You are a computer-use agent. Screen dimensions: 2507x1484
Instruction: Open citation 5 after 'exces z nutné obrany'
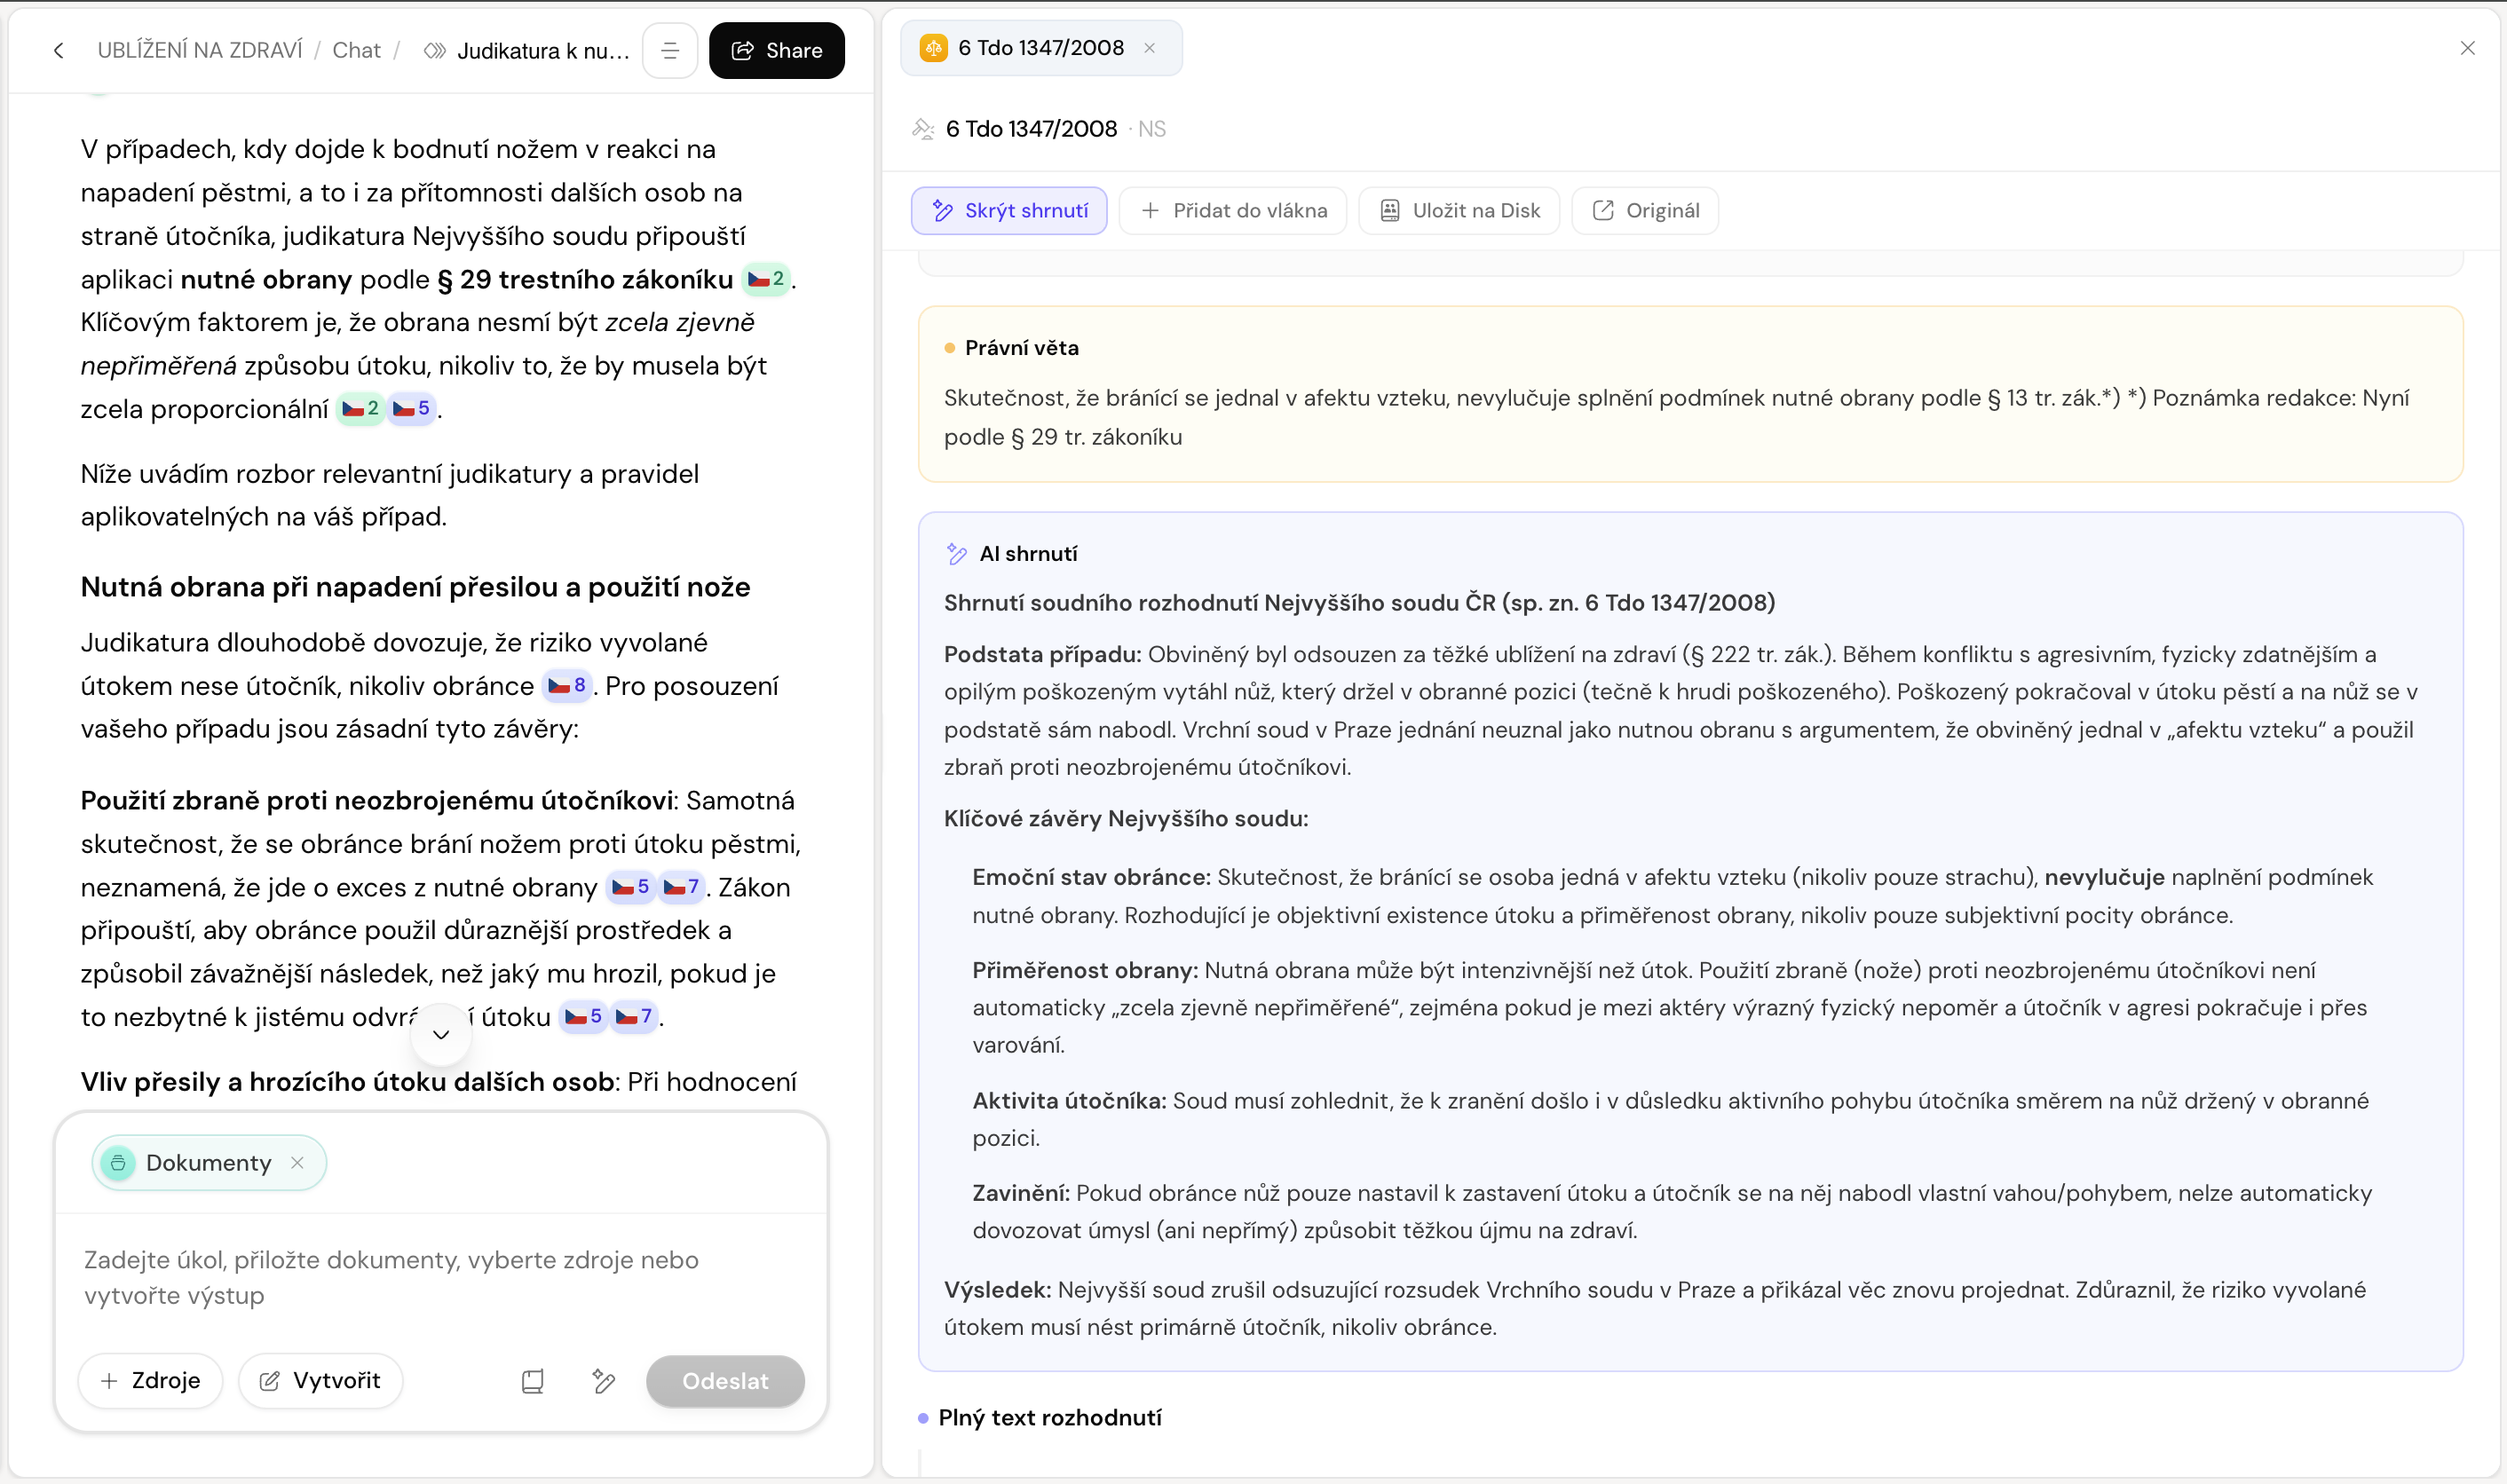631,887
